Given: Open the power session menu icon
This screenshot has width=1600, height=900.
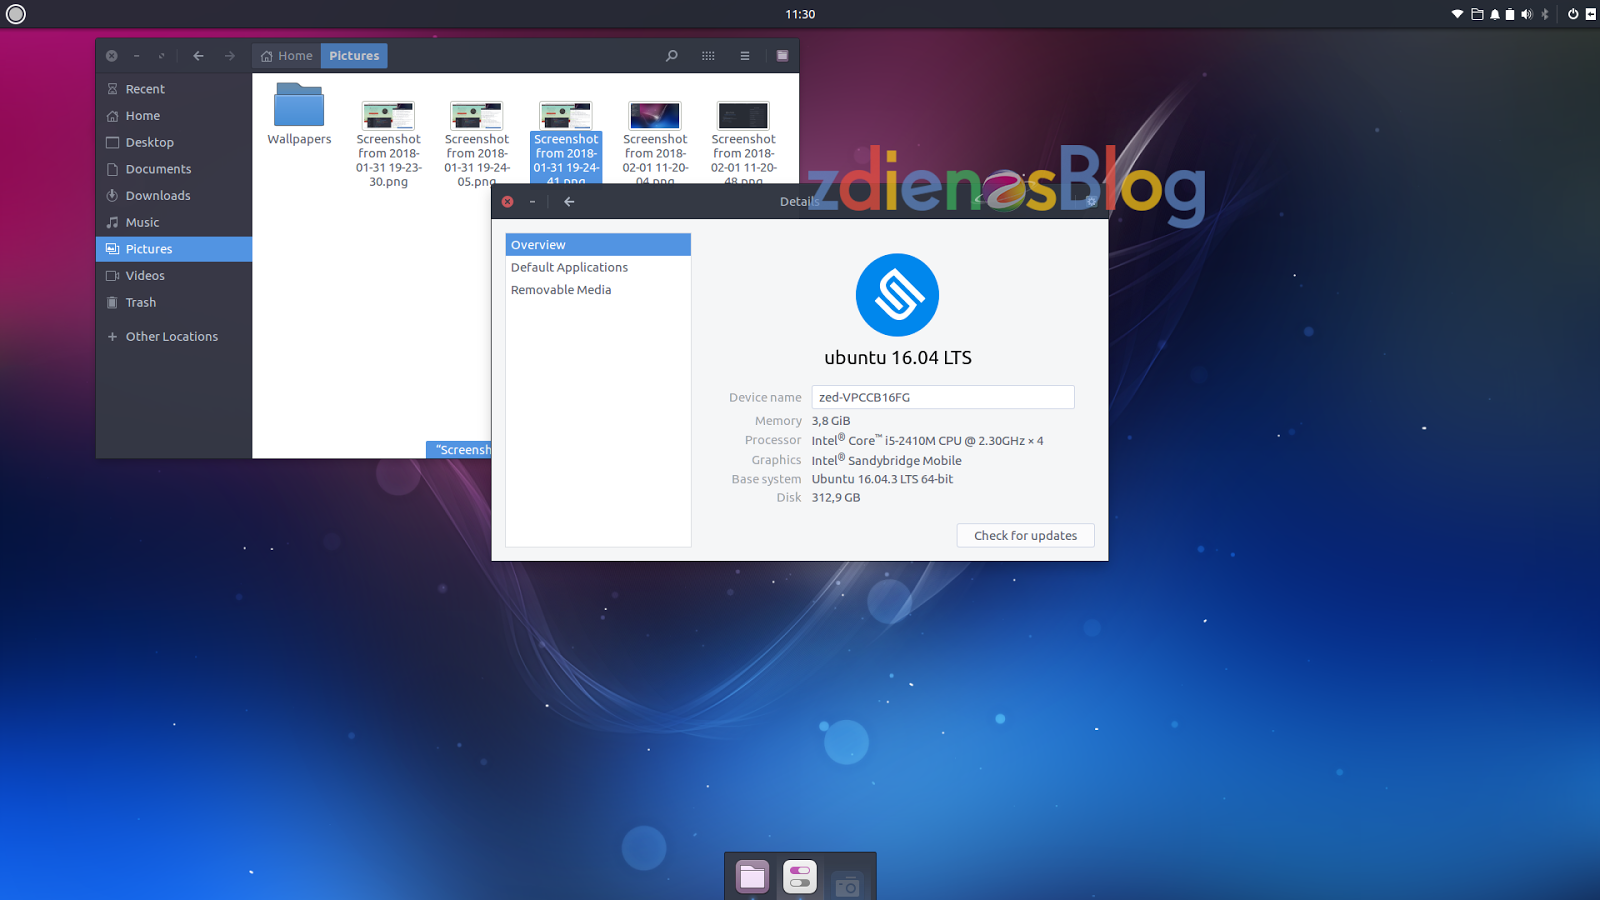Looking at the screenshot, I should [x=1573, y=14].
